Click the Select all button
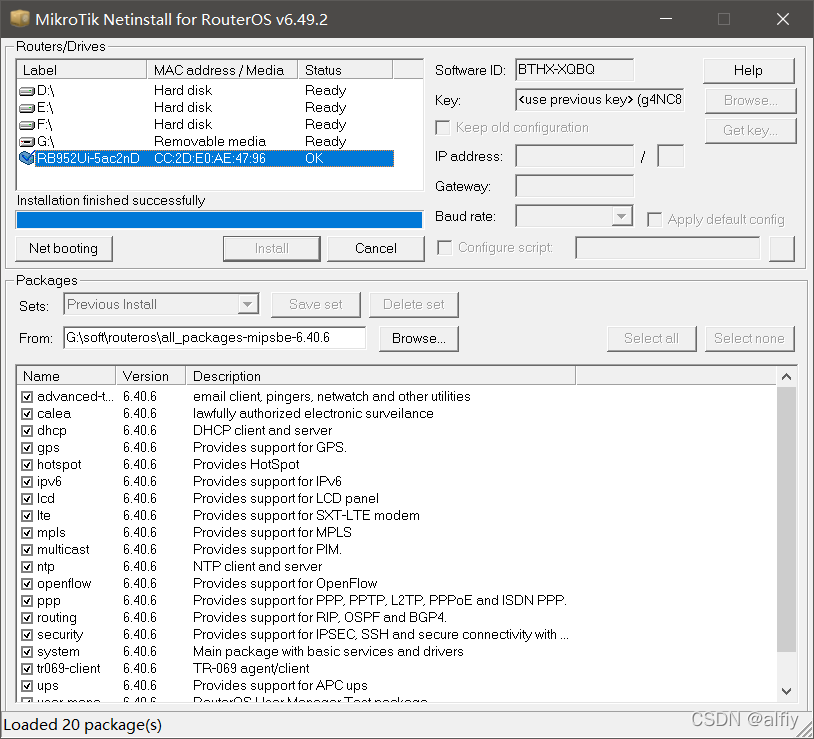The image size is (814, 739). 652,339
